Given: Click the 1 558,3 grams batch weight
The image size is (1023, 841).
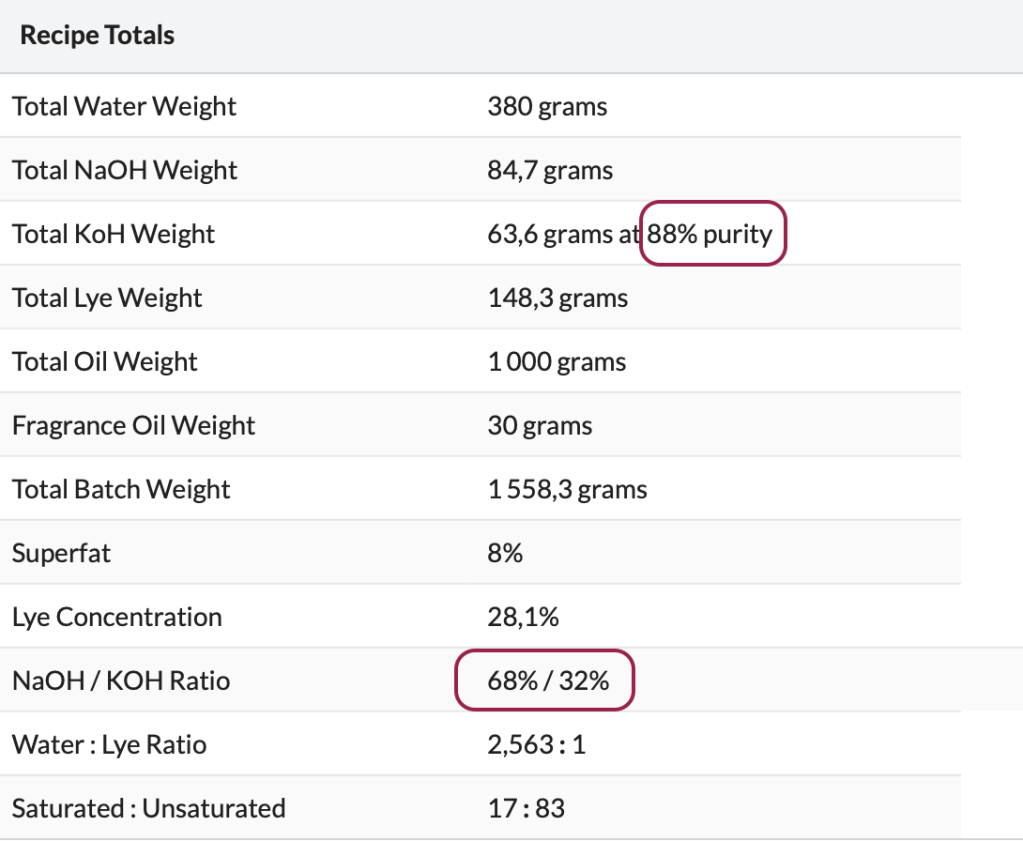Looking at the screenshot, I should coord(567,490).
